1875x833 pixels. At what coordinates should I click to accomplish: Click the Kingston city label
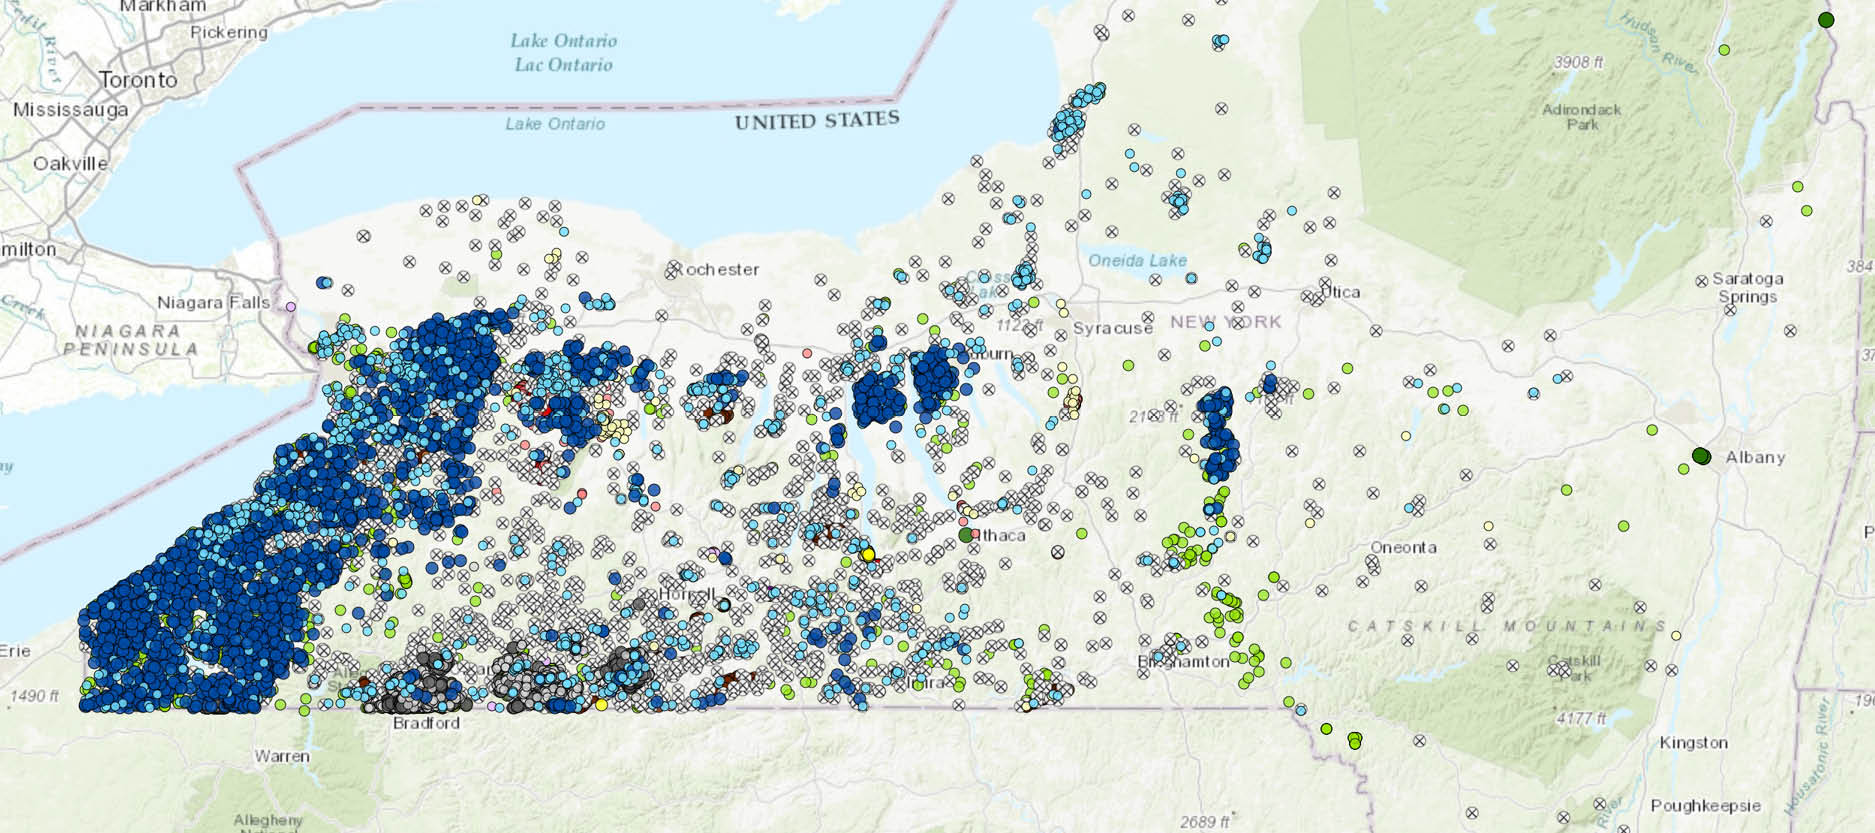(x=1693, y=743)
